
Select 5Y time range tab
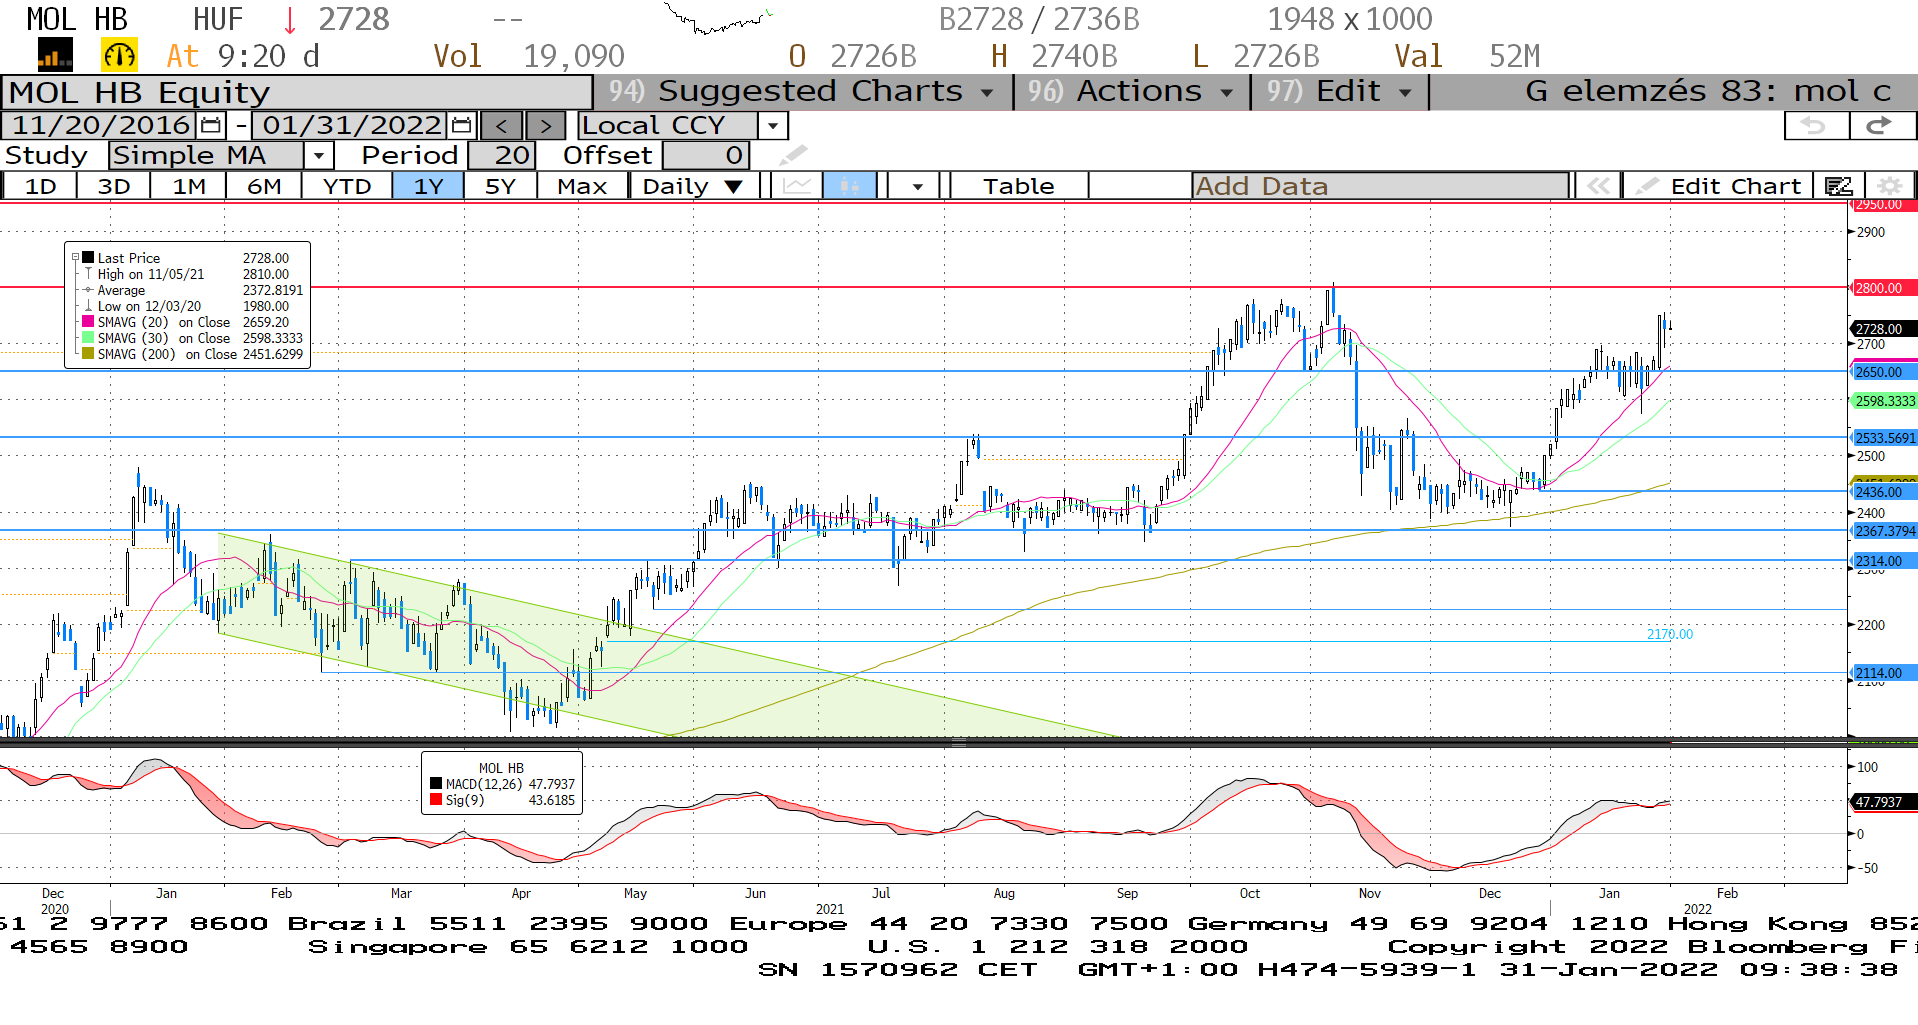[500, 186]
